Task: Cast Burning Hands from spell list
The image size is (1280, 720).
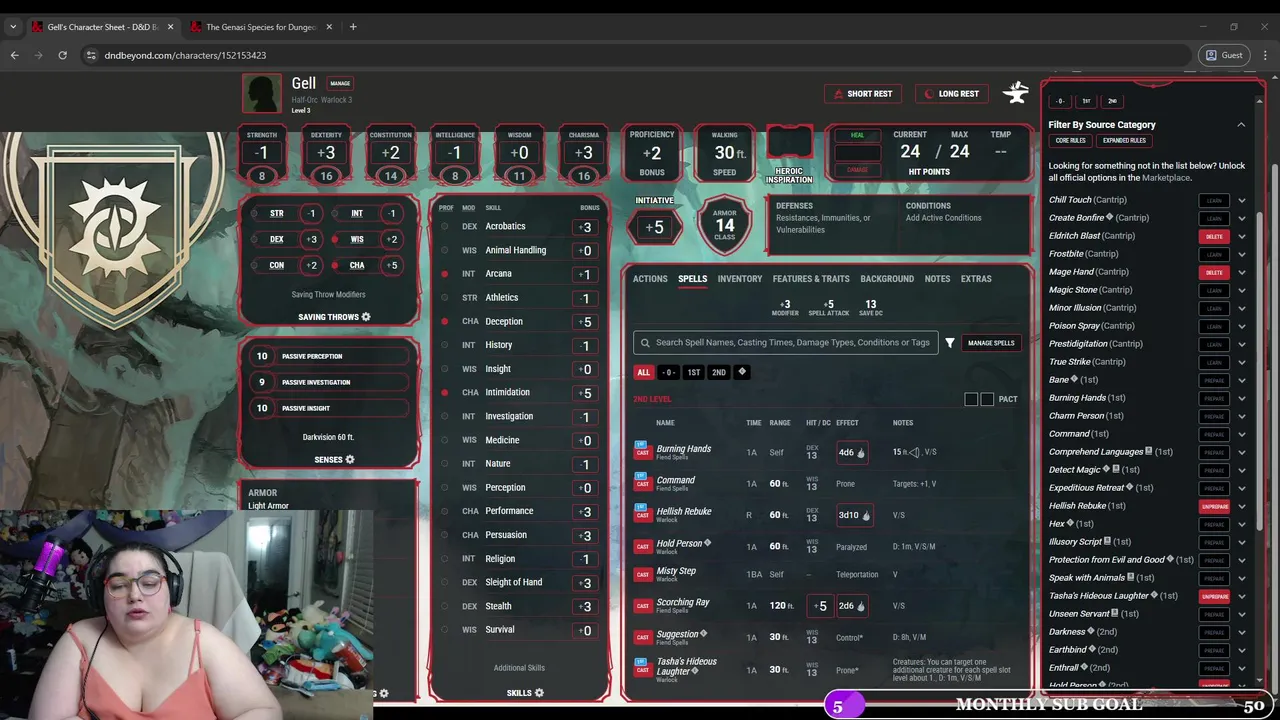Action: [x=642, y=452]
